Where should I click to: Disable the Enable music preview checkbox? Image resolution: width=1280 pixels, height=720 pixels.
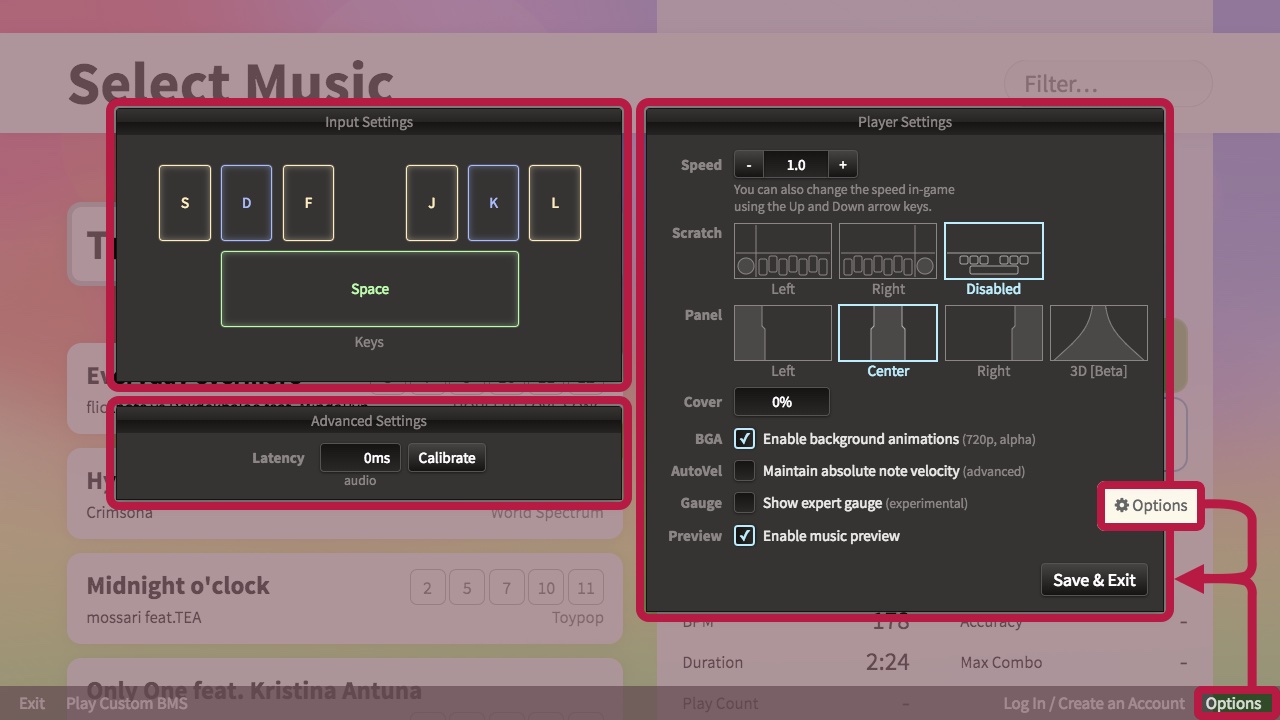click(x=744, y=536)
